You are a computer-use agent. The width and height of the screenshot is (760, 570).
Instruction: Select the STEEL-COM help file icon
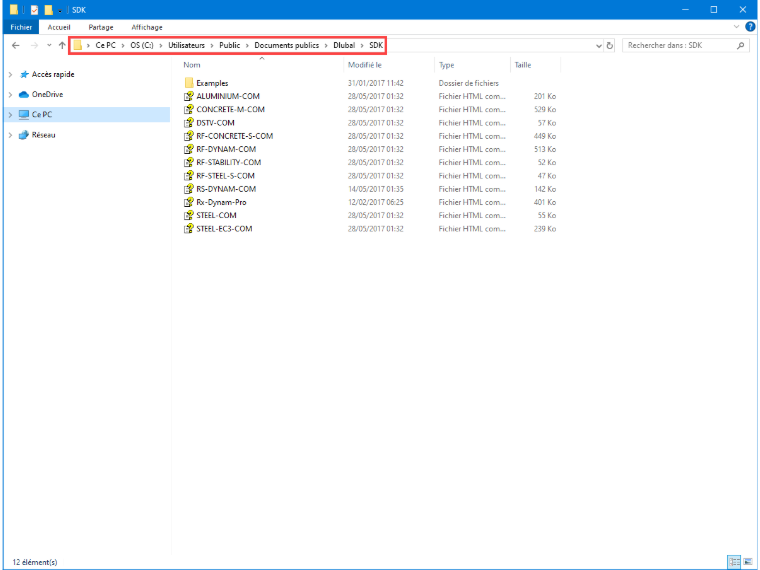(x=189, y=215)
